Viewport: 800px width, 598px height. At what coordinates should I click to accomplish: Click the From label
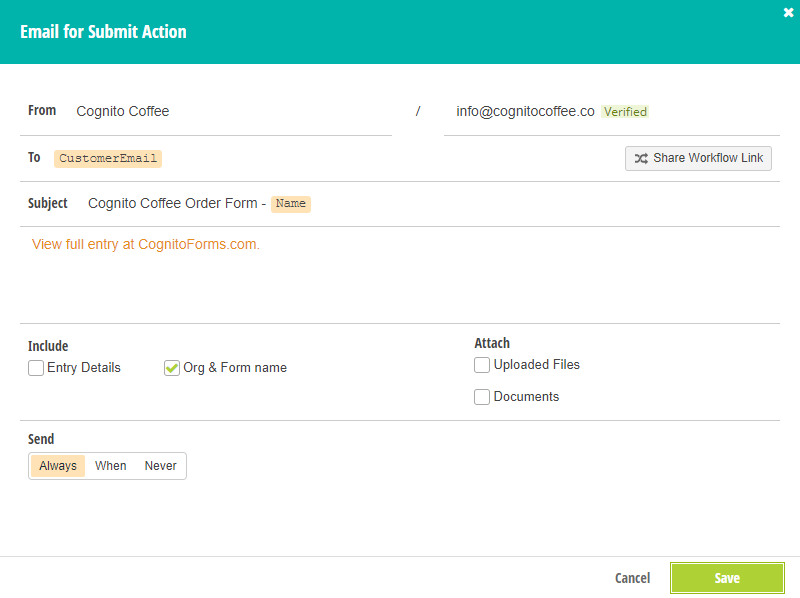click(42, 110)
